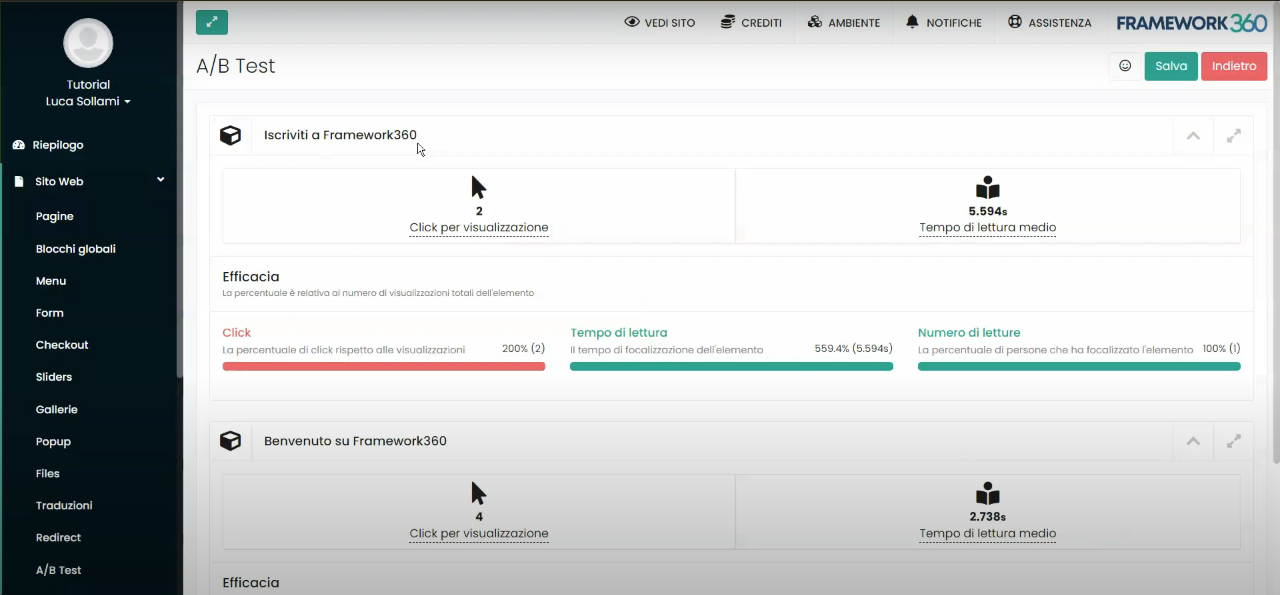Click the "100% (1)" readings value

pos(1221,349)
